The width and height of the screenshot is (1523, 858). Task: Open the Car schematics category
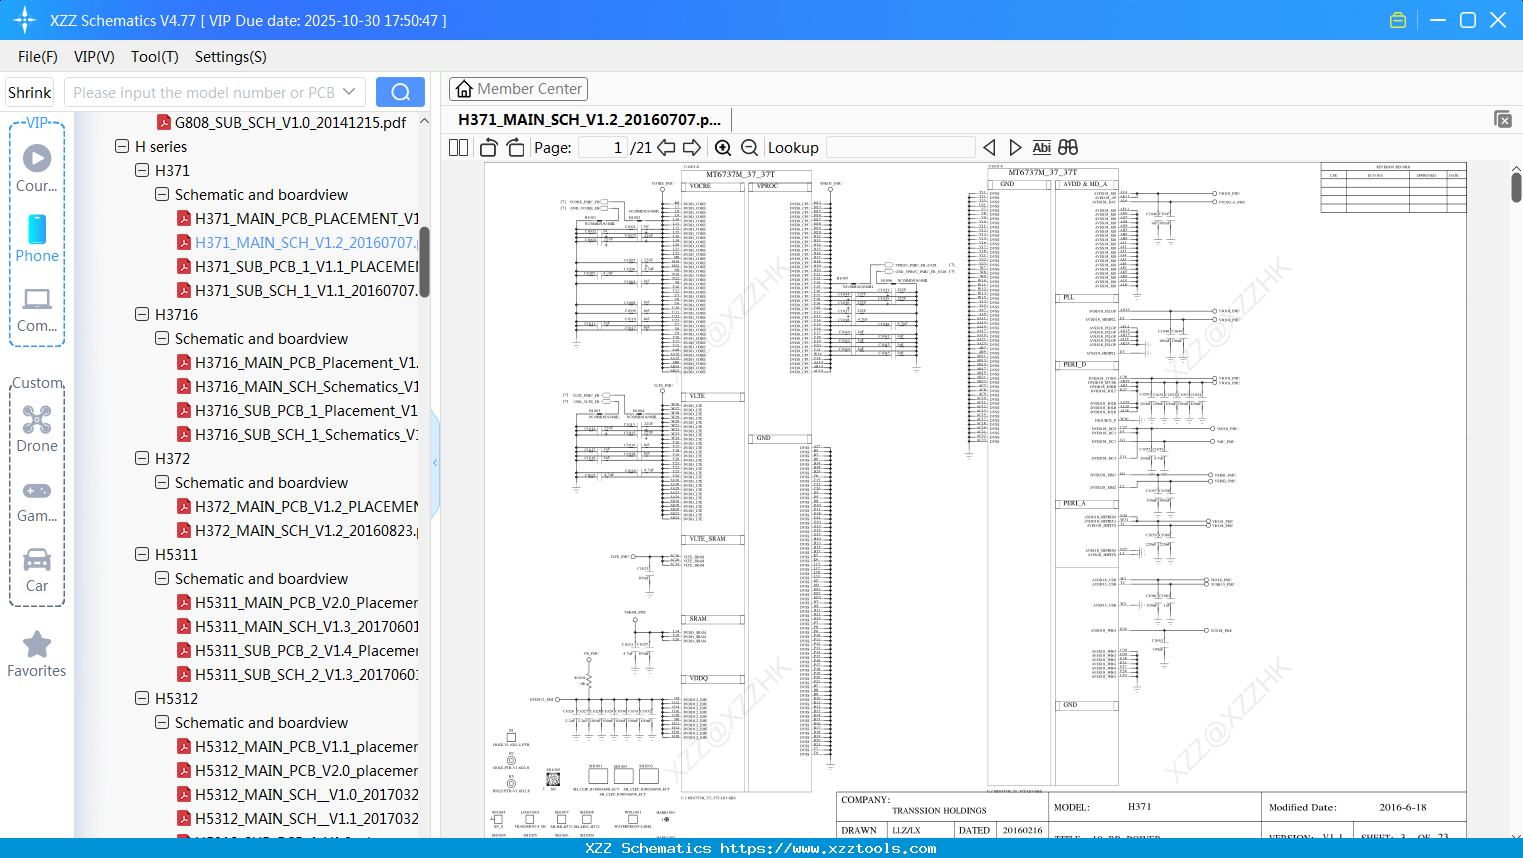click(x=37, y=568)
